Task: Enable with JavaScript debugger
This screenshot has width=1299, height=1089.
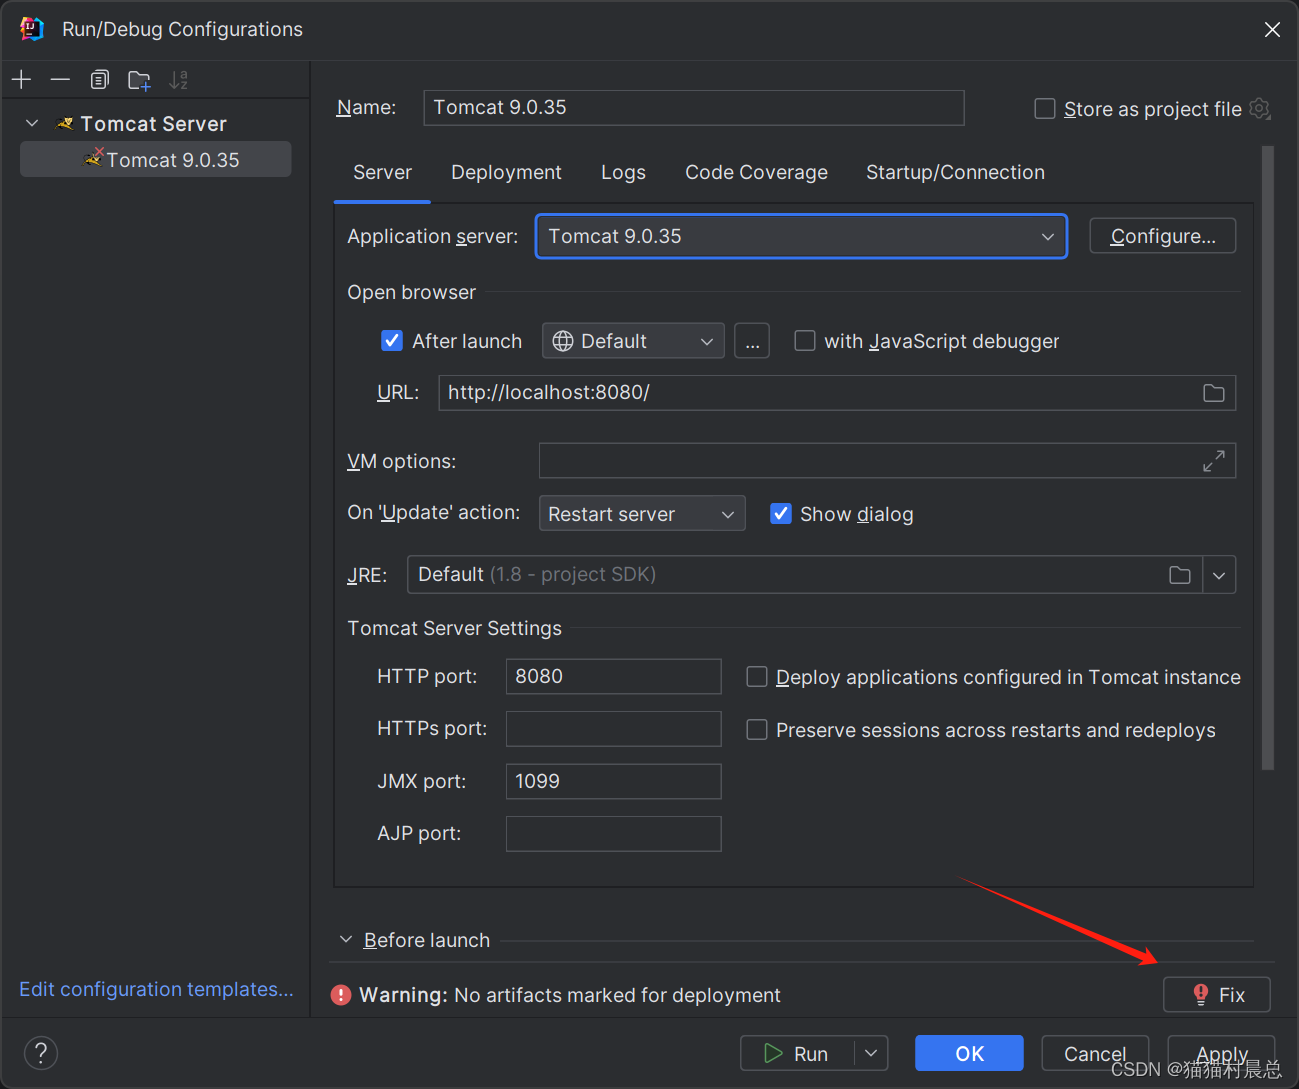Action: (804, 341)
